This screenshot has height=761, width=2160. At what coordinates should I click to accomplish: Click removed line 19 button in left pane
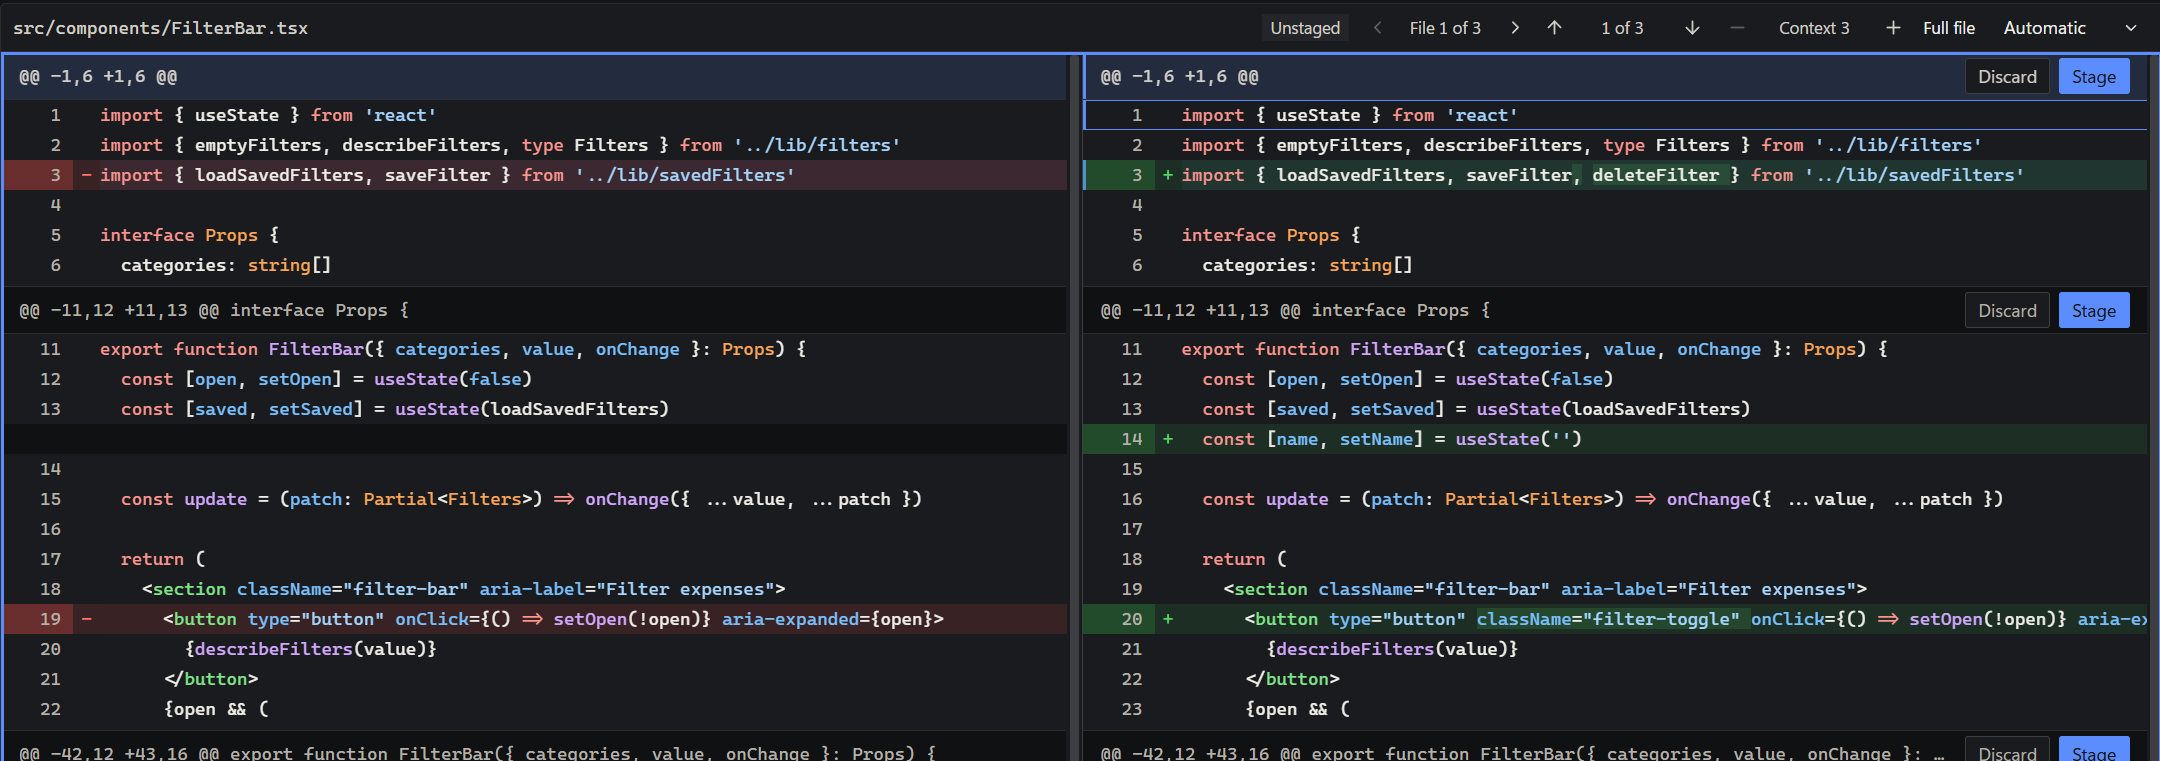(535, 619)
